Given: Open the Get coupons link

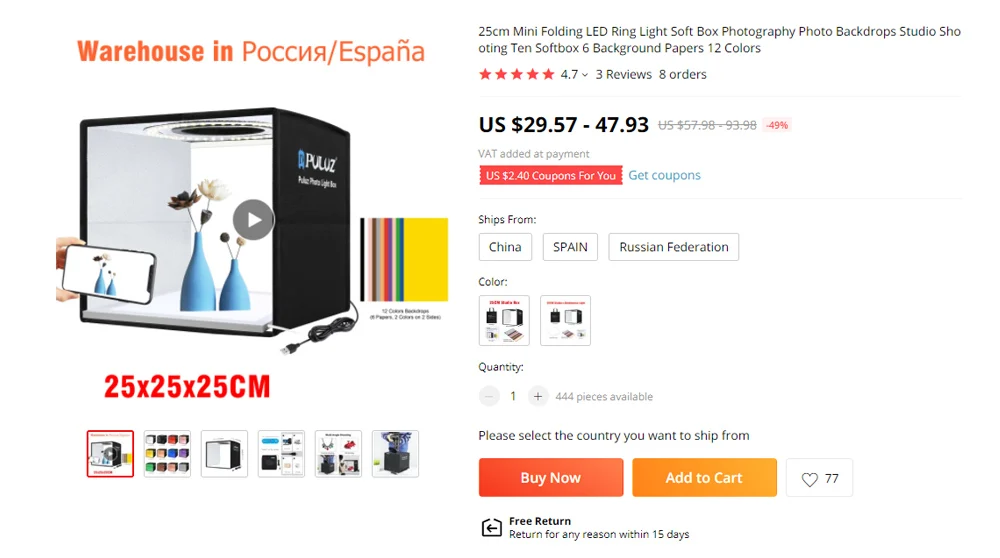Looking at the screenshot, I should click(664, 175).
